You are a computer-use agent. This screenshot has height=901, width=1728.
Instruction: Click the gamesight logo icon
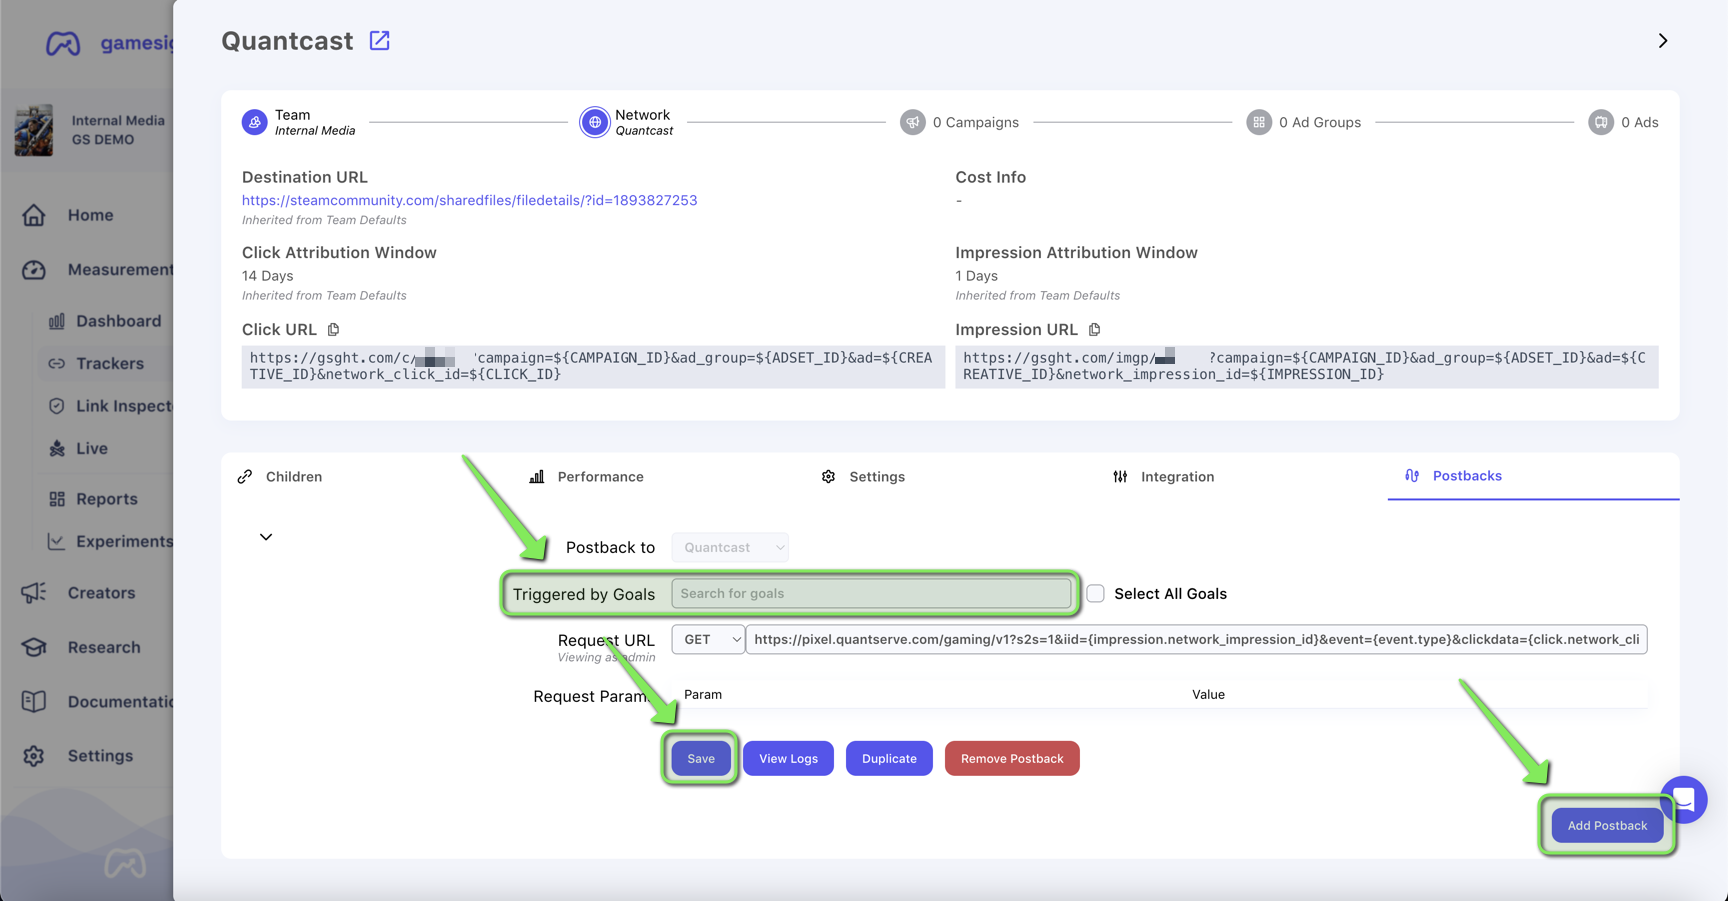63,44
